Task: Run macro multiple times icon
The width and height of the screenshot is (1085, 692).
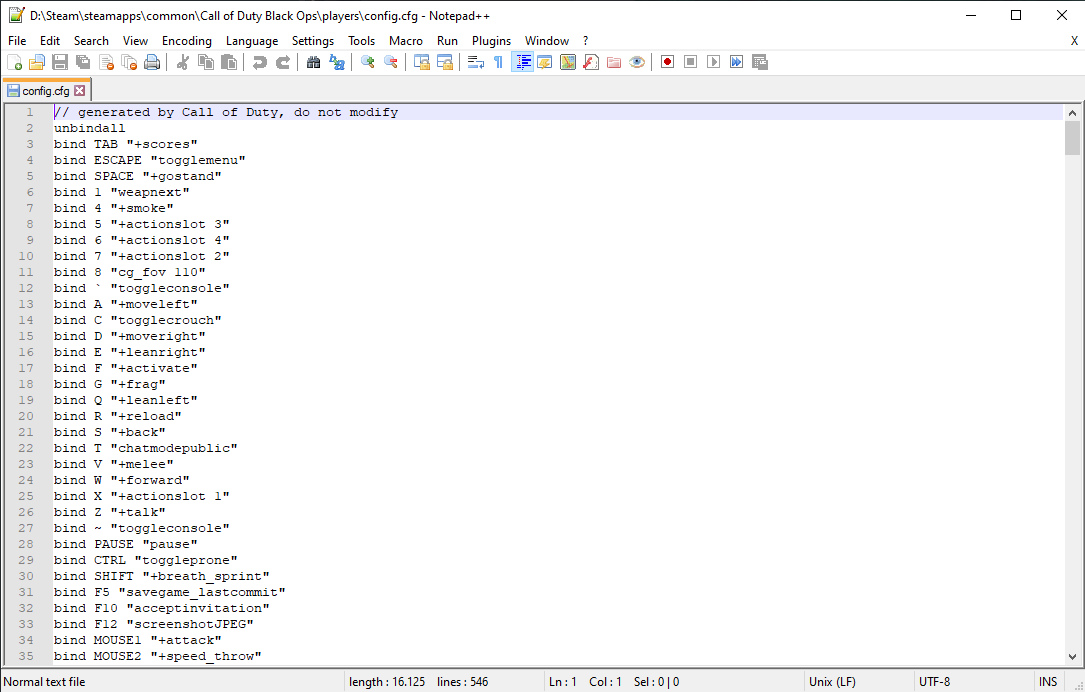Action: (736, 62)
